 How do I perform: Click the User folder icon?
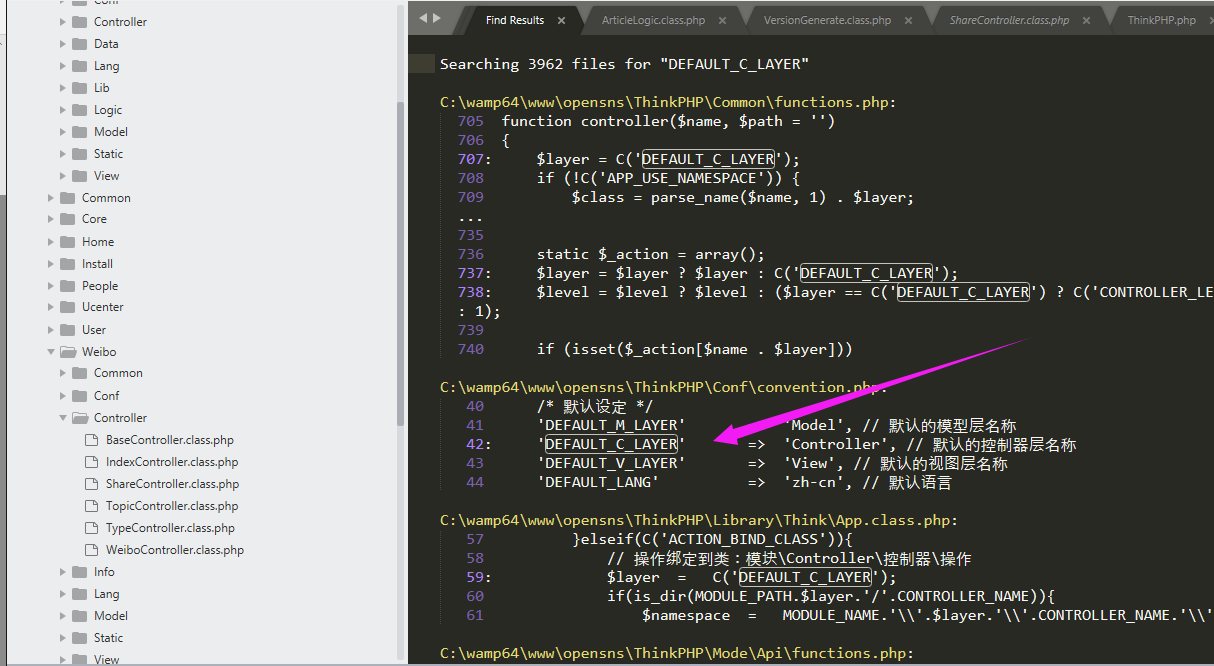pos(67,330)
